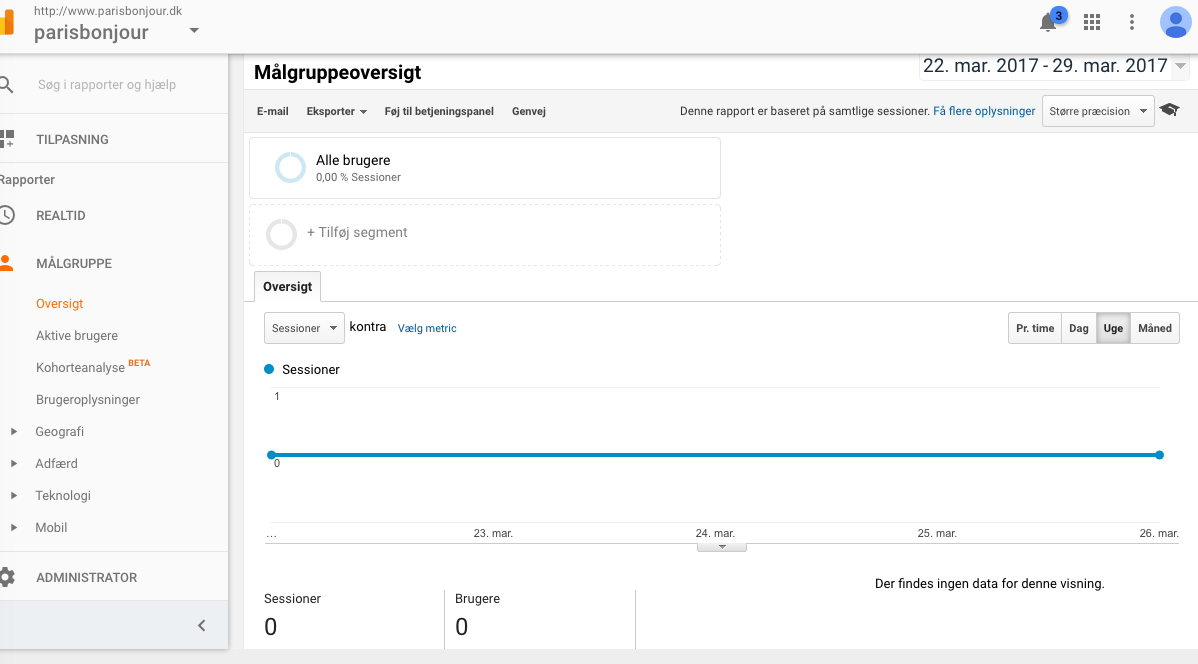Click the Alle brugere segment circle icon
Screen dimensions: 1198x664
click(x=290, y=167)
